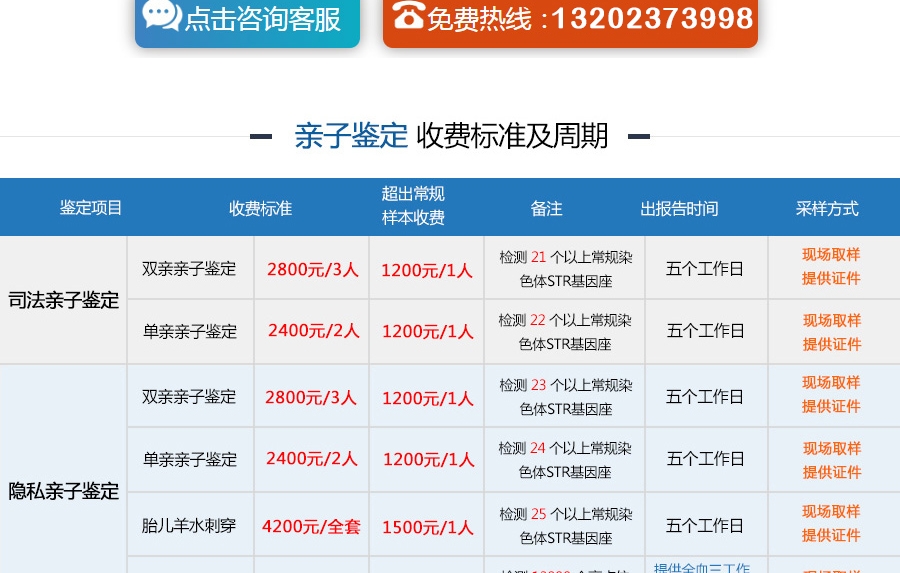Click 现场取样 提供证件 in 隐私 单亲 row
This screenshot has width=900, height=573.
click(x=832, y=460)
